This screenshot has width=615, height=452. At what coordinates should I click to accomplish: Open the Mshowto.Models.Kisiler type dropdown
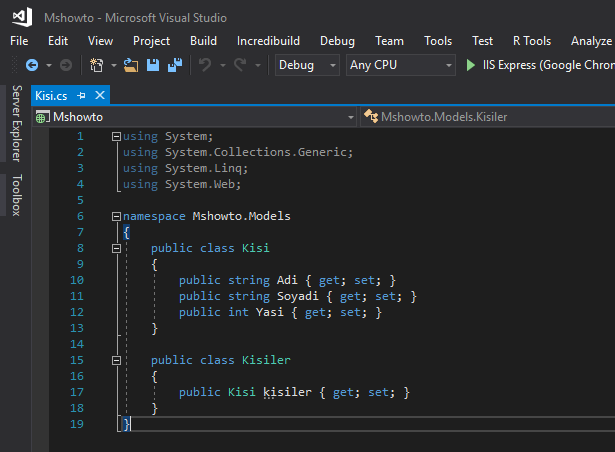pos(488,117)
